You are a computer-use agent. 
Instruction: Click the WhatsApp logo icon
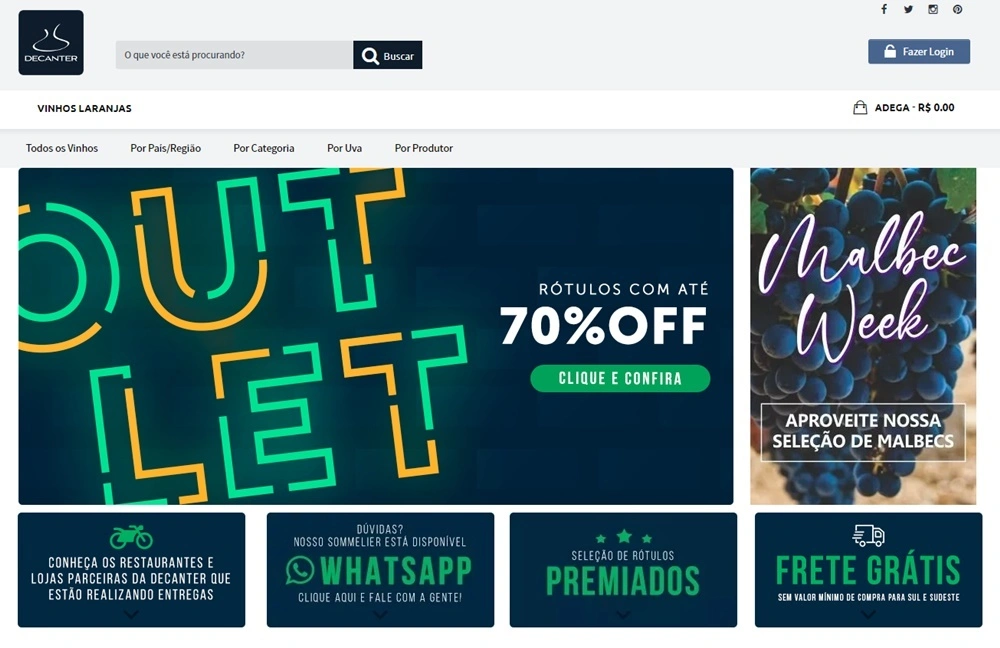(300, 570)
